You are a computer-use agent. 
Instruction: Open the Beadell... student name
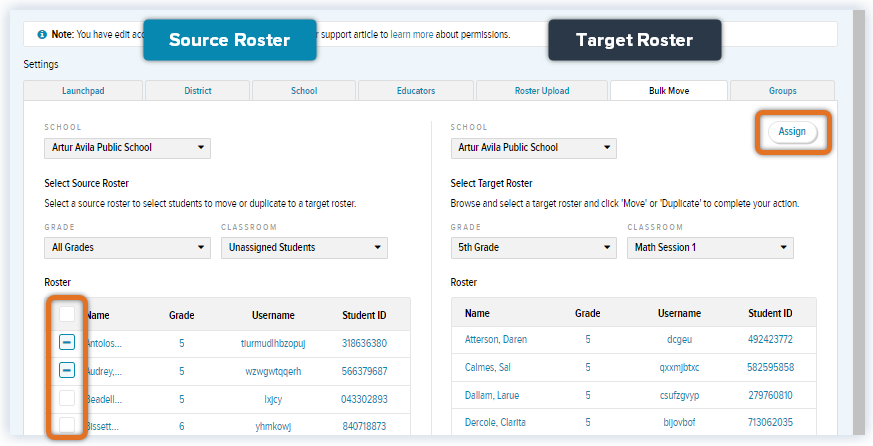tap(104, 399)
